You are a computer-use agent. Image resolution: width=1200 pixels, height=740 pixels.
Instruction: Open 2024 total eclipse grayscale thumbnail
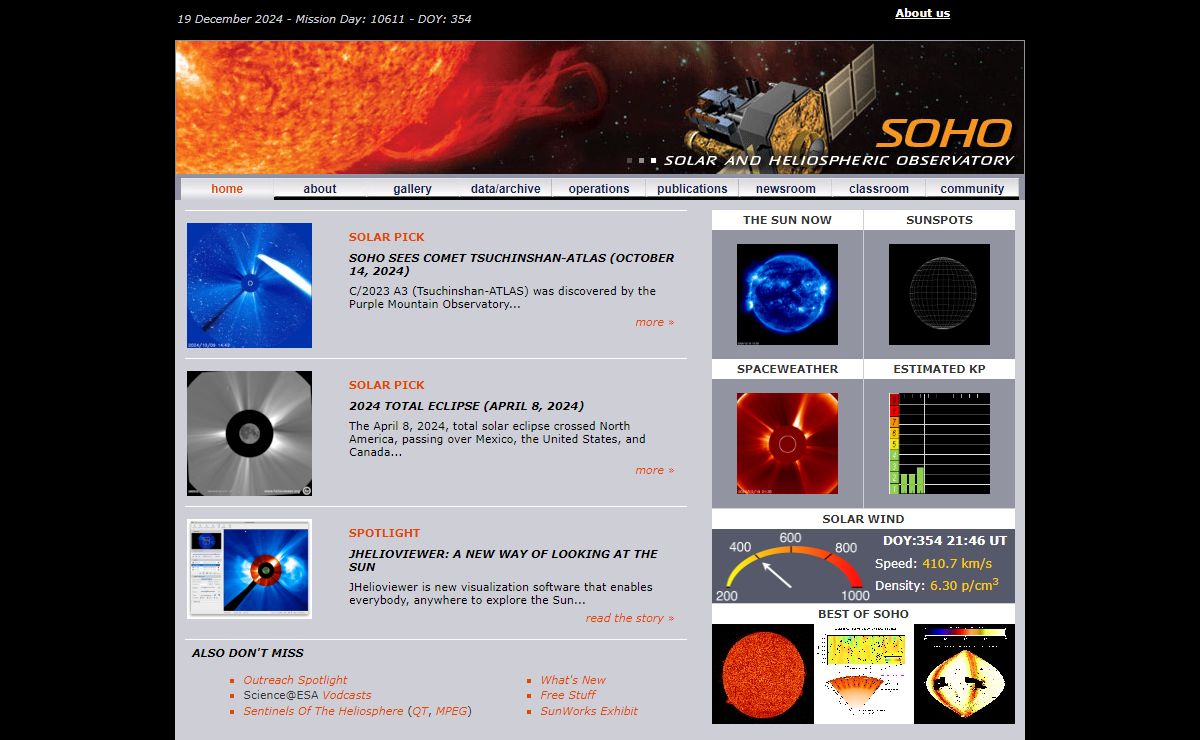pyautogui.click(x=249, y=433)
